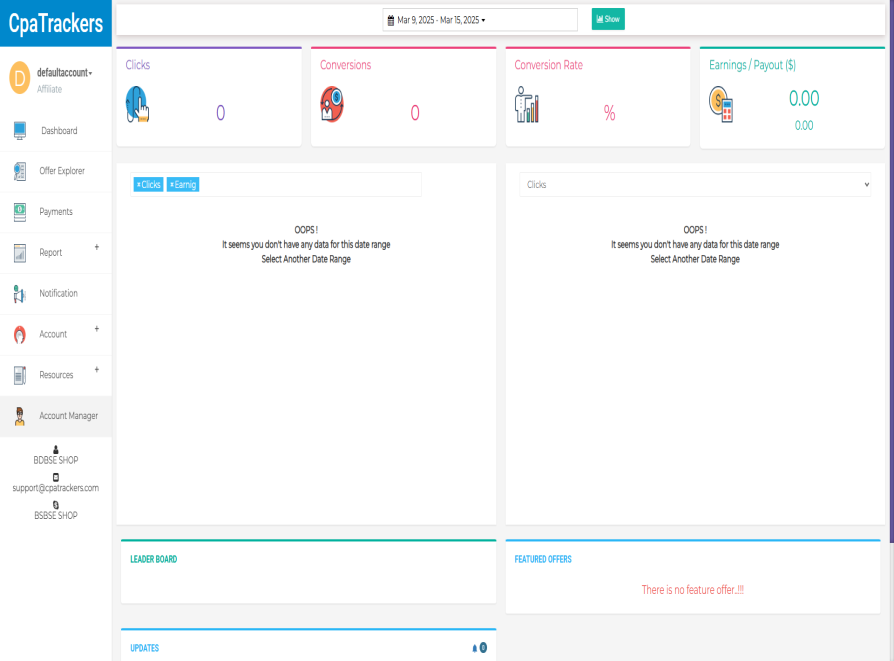Open the Account menu item
The height and width of the screenshot is (661, 894).
53,334
